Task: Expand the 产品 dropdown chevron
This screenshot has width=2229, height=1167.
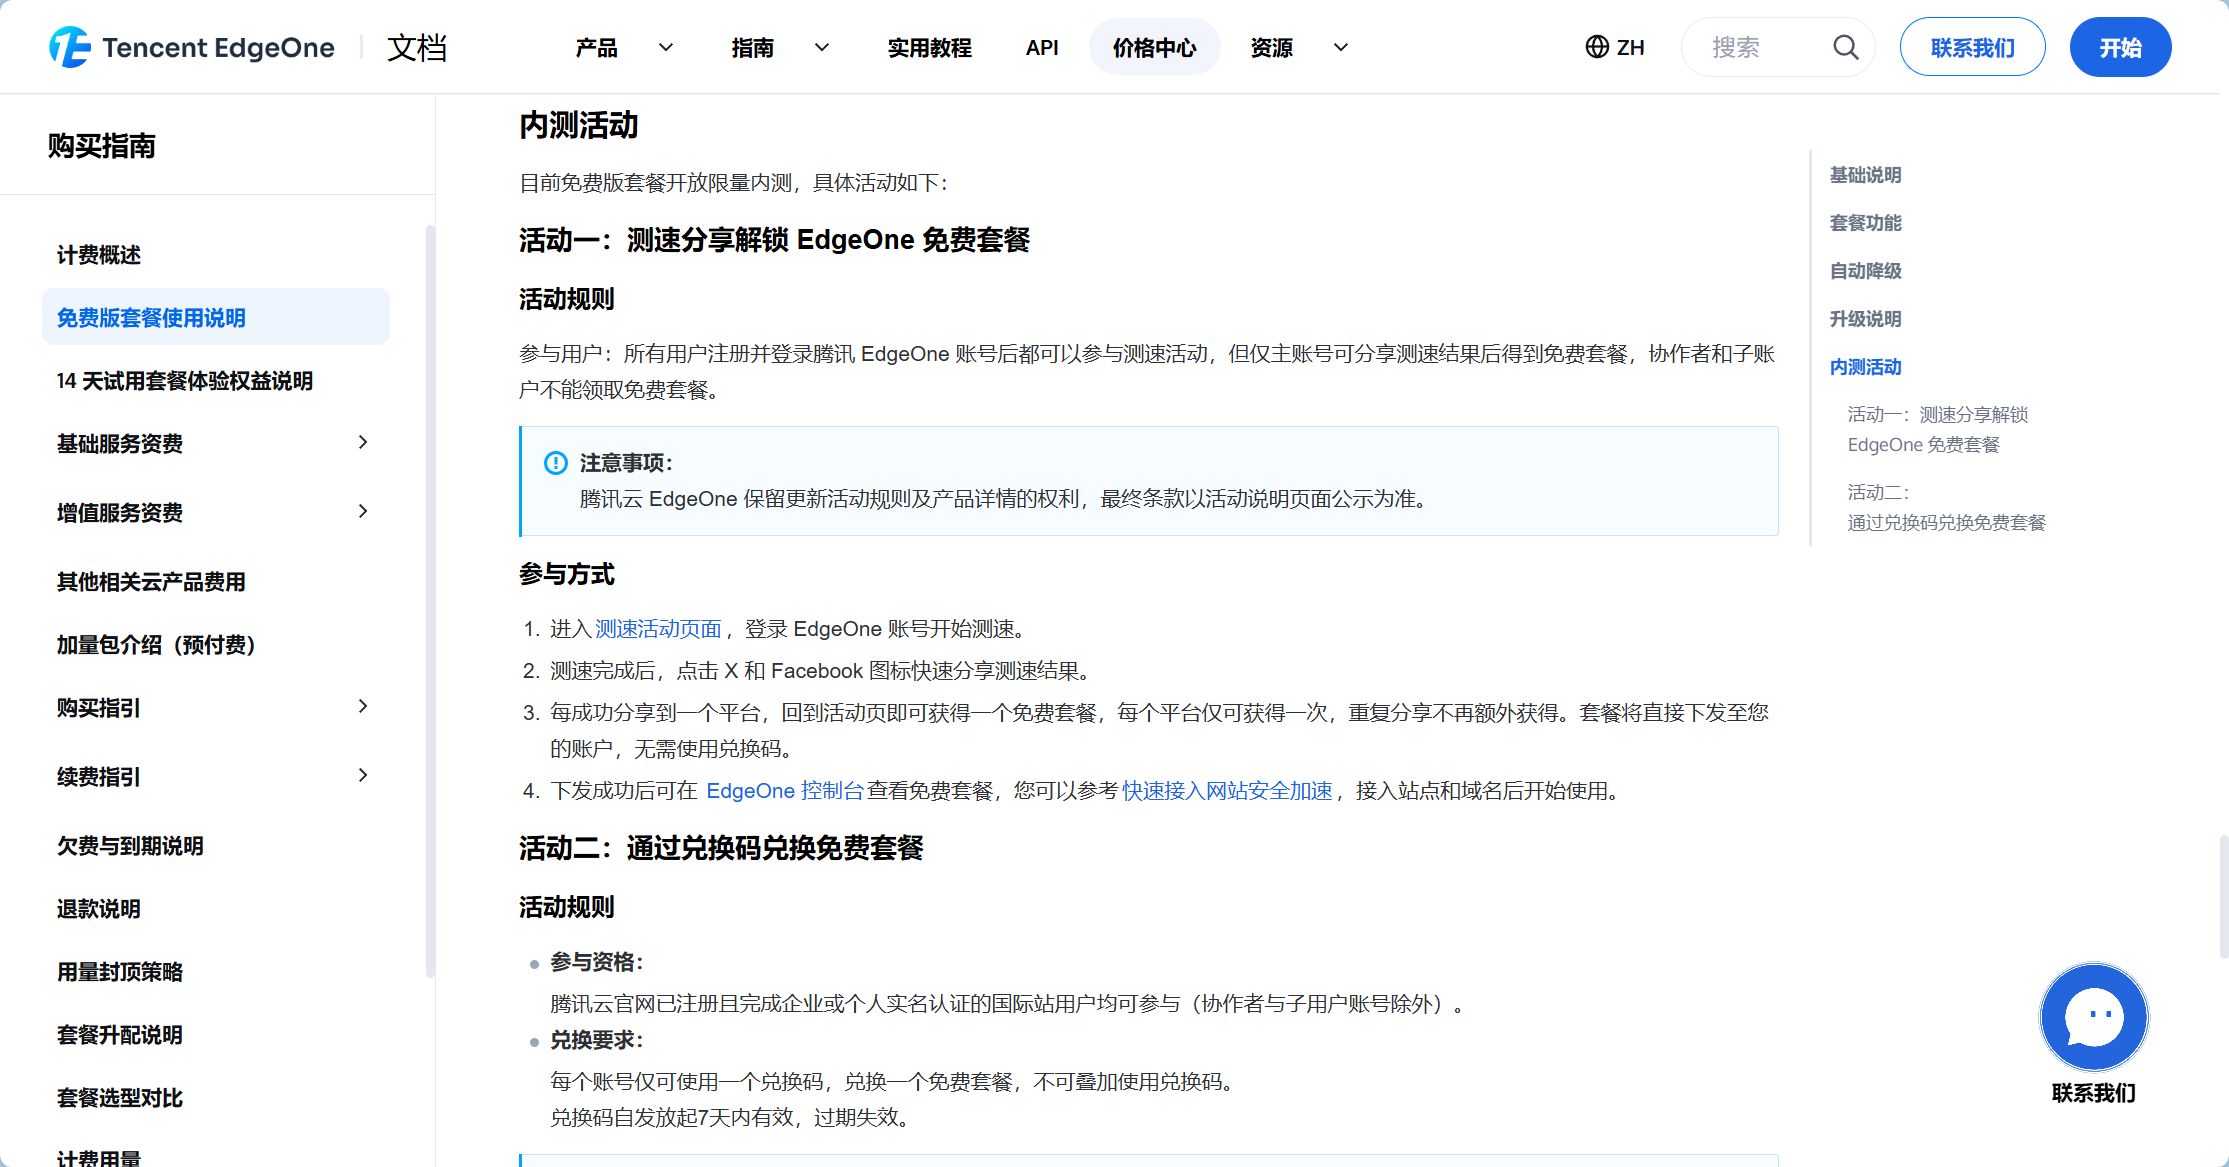Action: [665, 47]
